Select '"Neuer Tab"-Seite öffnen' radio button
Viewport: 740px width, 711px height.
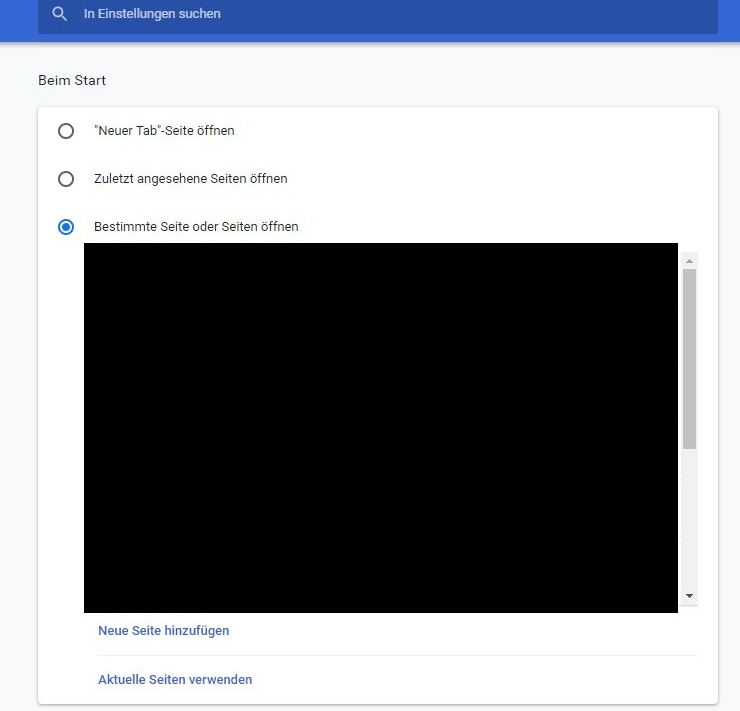[66, 131]
